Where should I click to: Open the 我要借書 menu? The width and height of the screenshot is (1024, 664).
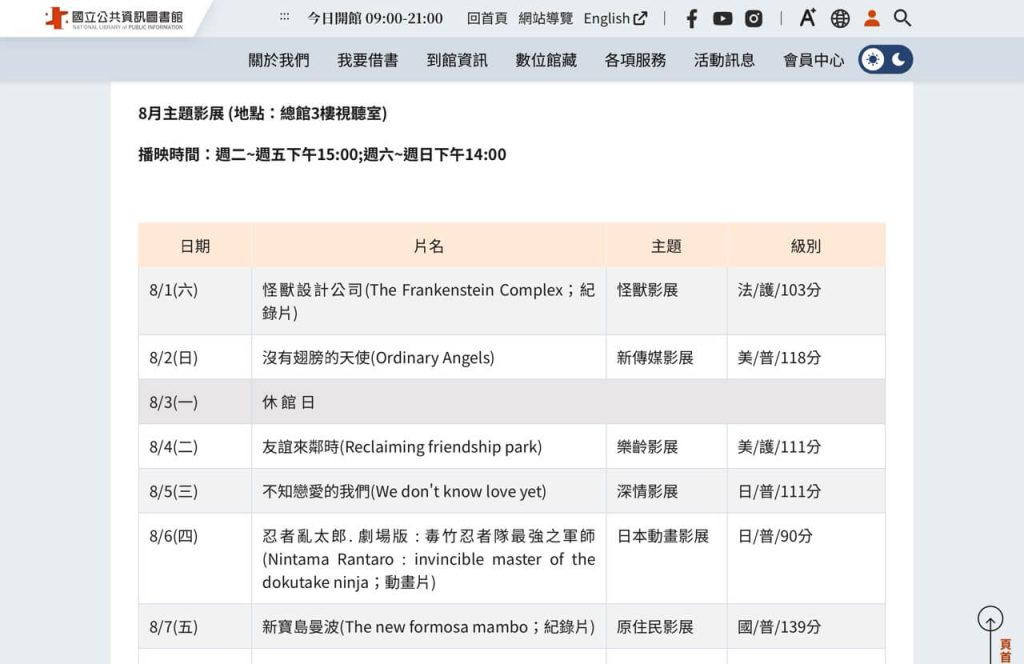click(368, 60)
